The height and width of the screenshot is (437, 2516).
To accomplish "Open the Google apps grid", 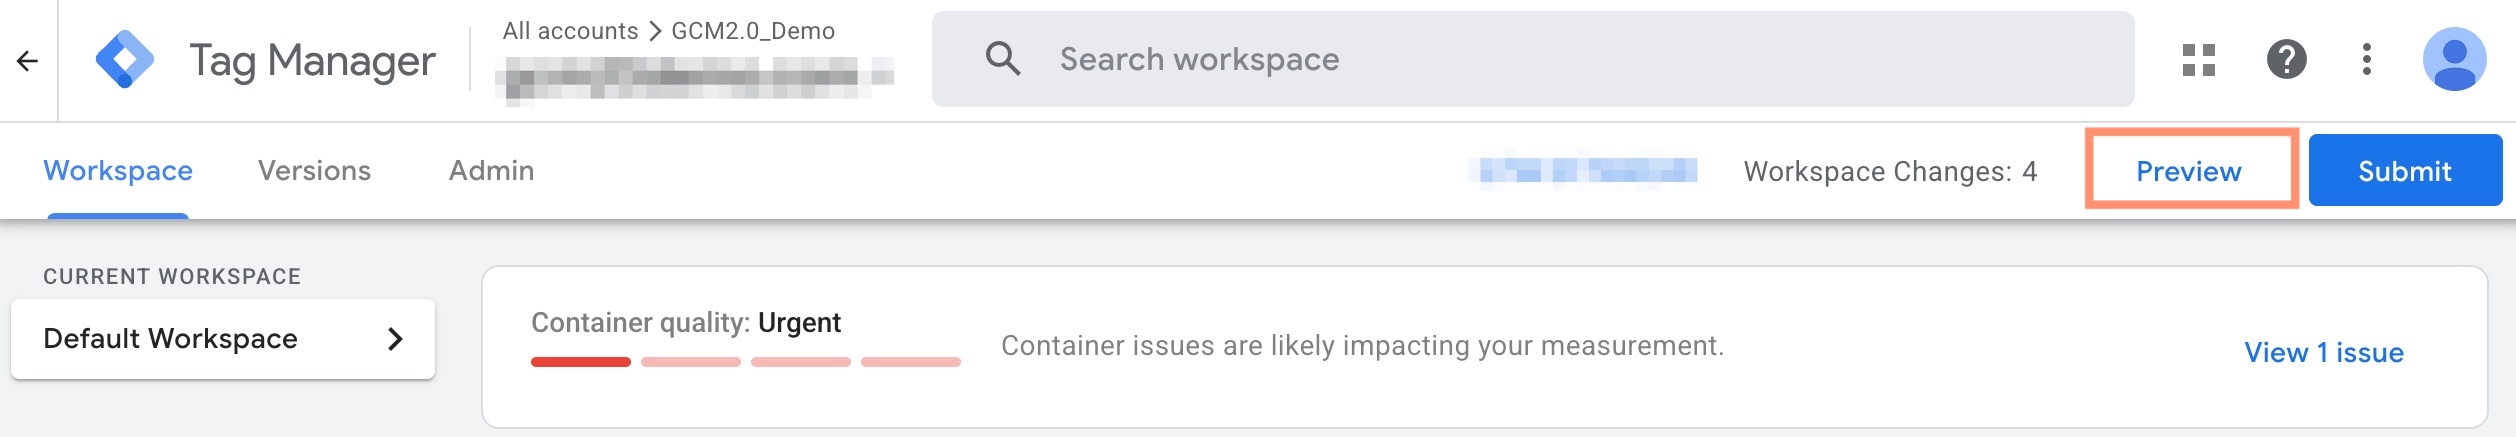I will 2198,60.
